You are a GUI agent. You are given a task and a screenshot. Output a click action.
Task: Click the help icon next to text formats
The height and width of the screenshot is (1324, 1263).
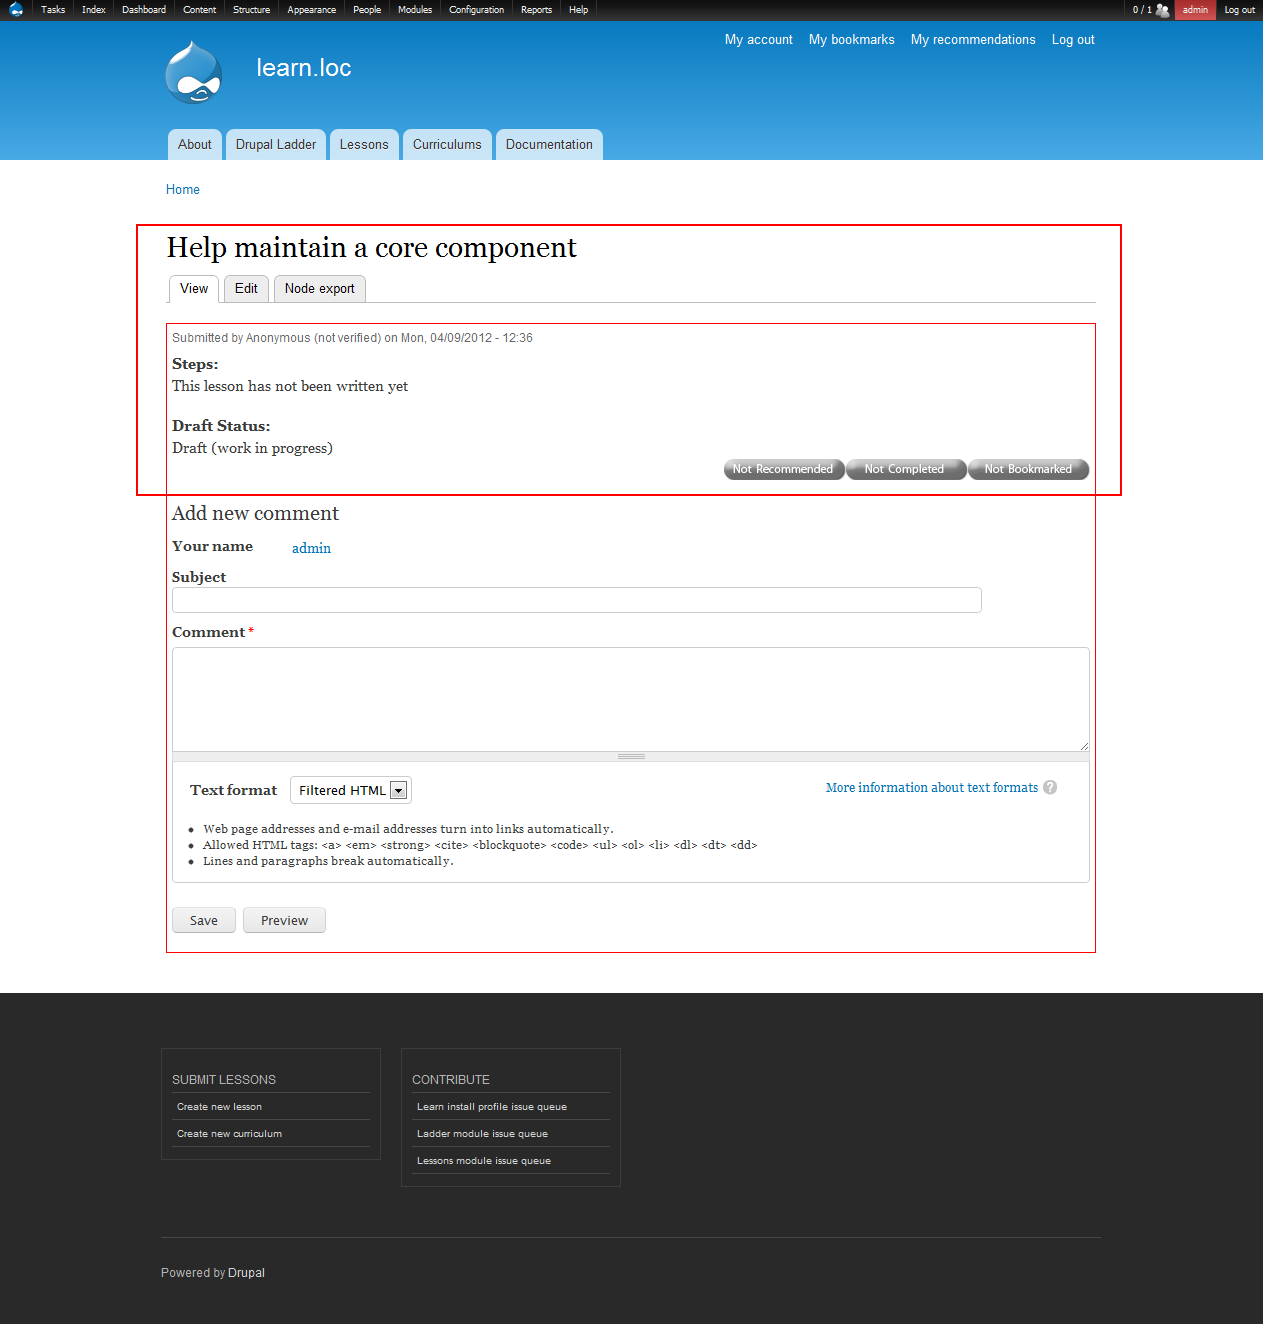pos(1050,788)
